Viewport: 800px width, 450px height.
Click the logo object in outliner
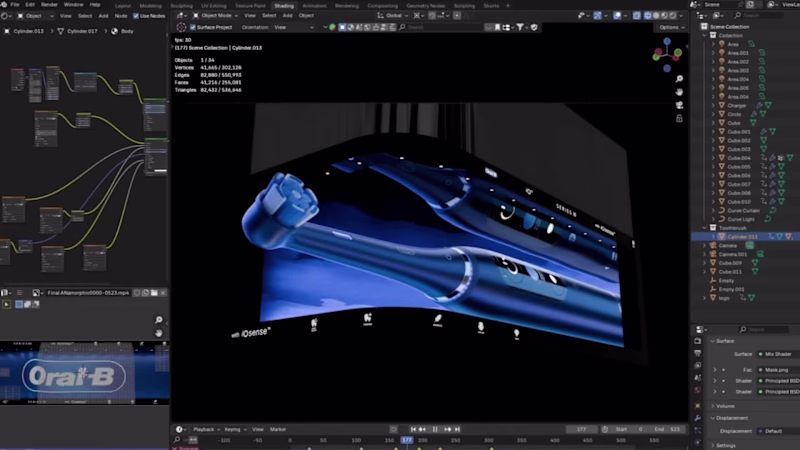point(724,298)
